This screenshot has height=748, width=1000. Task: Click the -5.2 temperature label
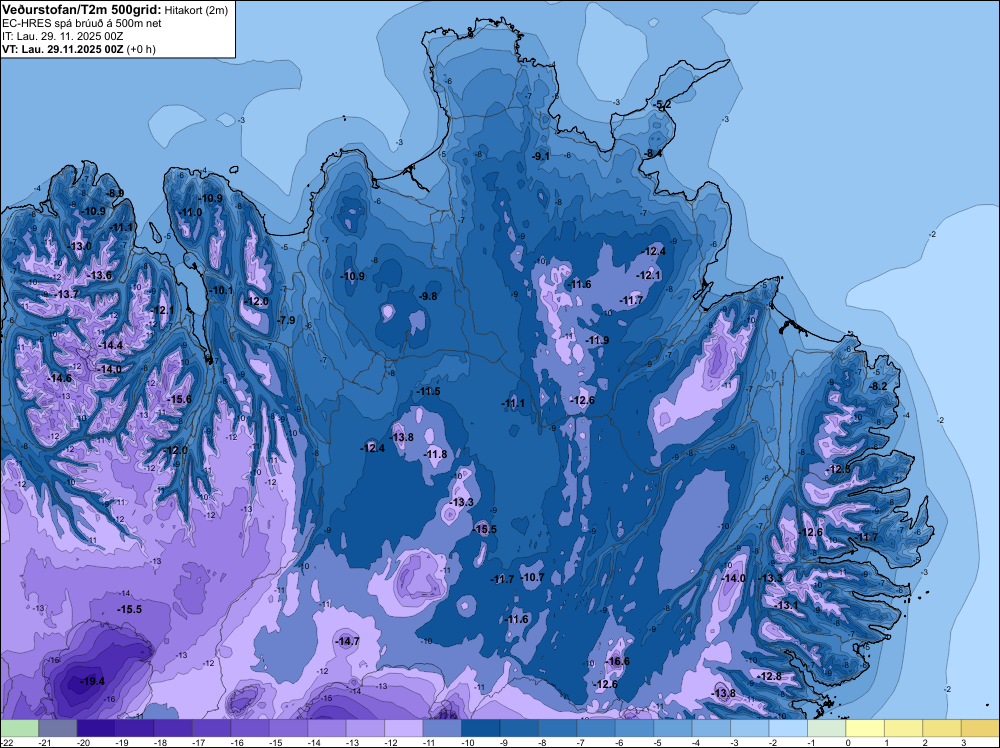click(662, 105)
